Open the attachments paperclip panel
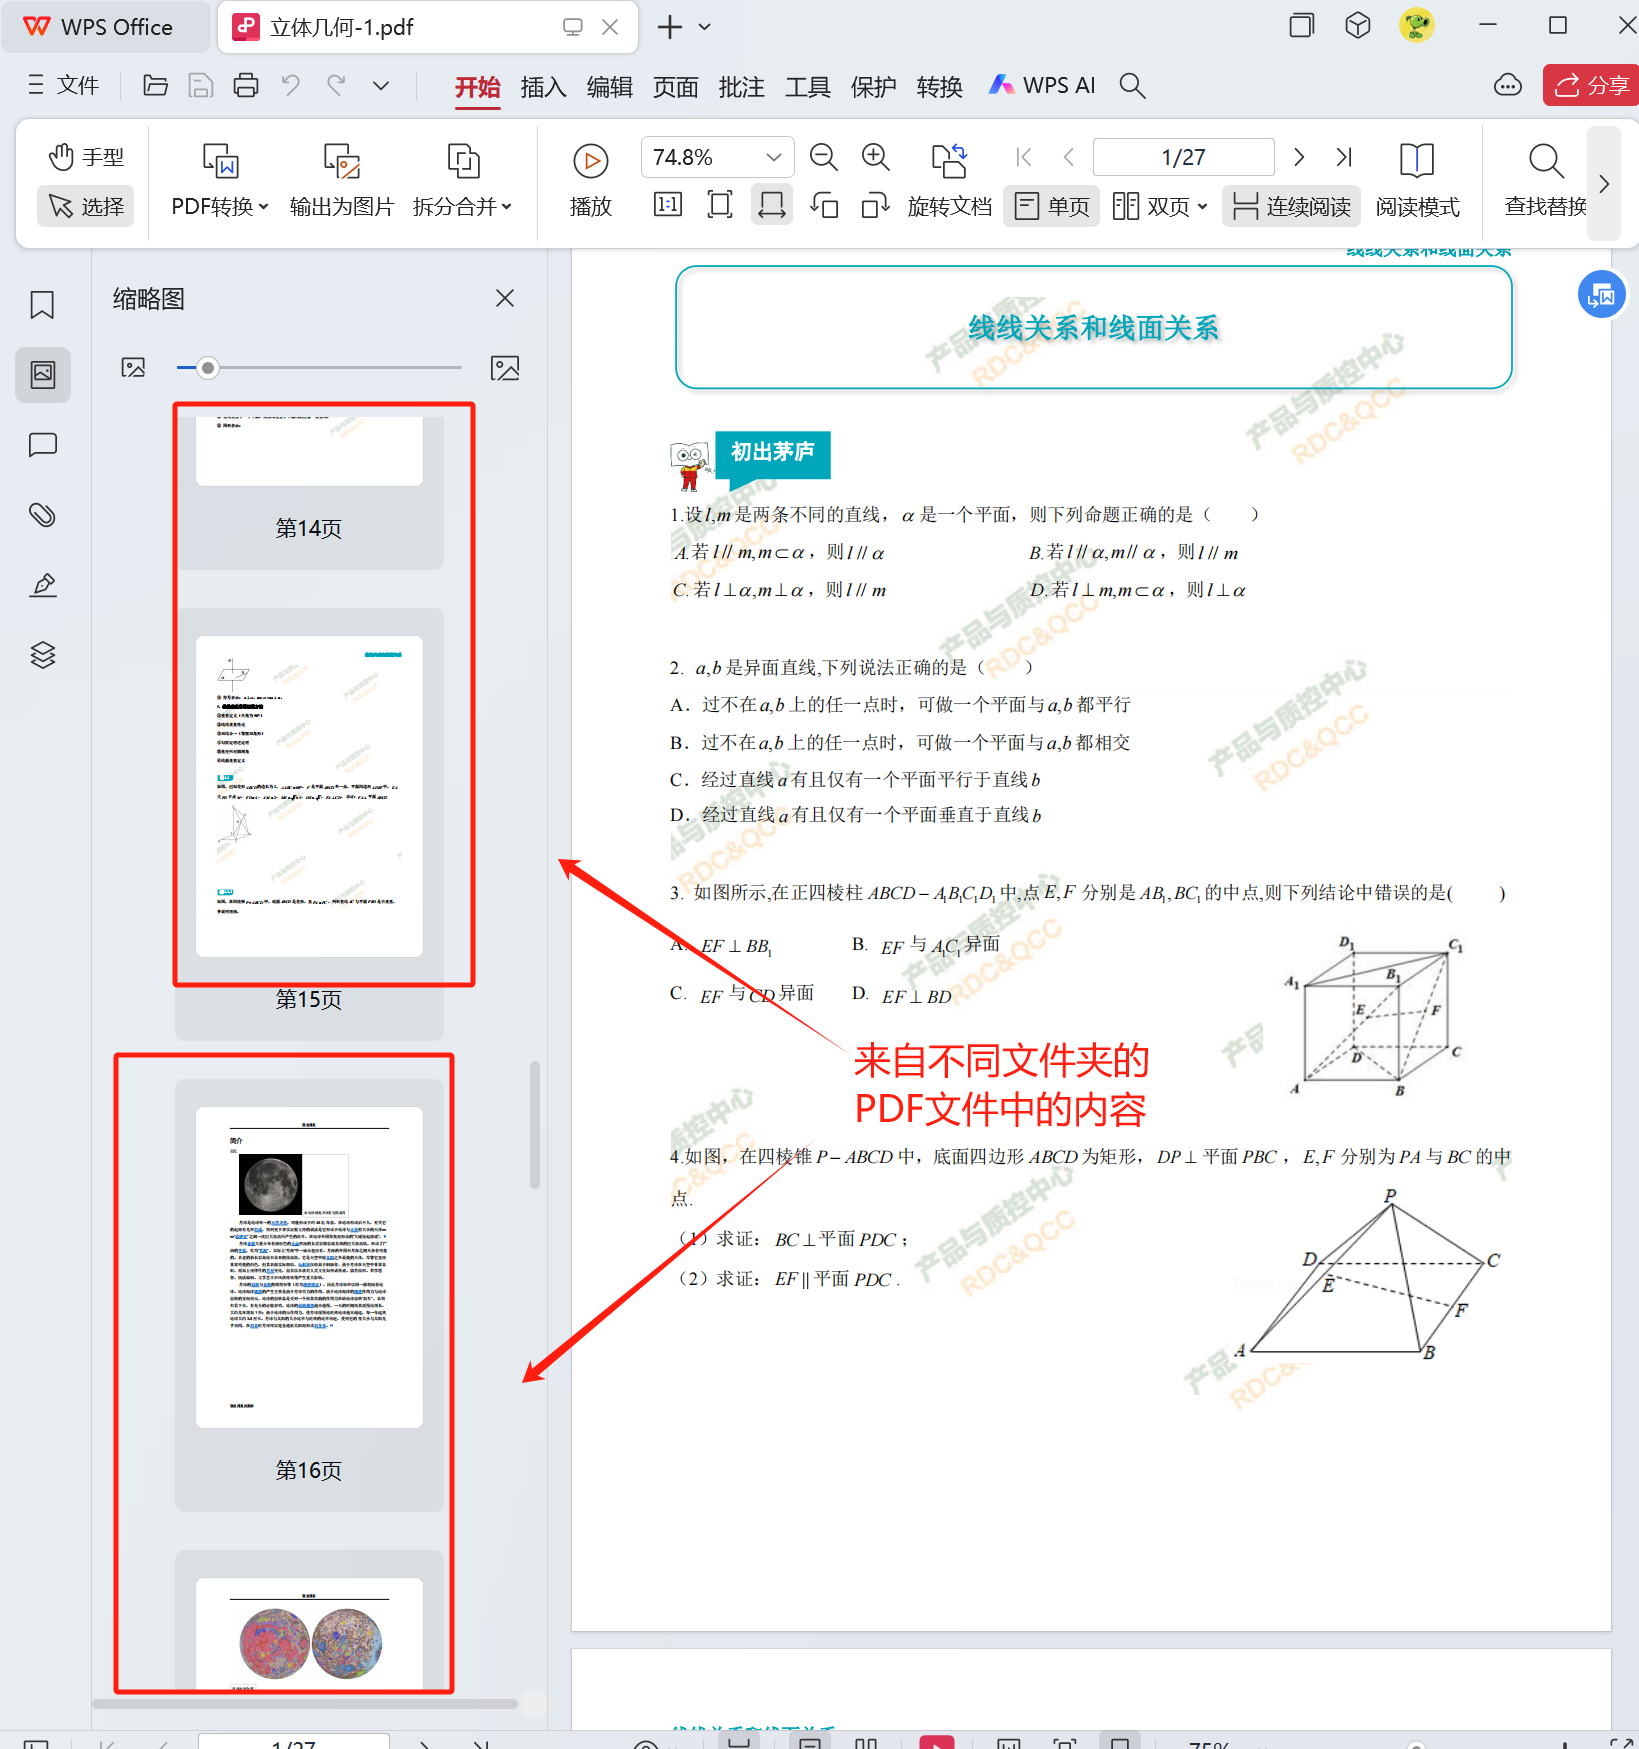 (x=42, y=515)
